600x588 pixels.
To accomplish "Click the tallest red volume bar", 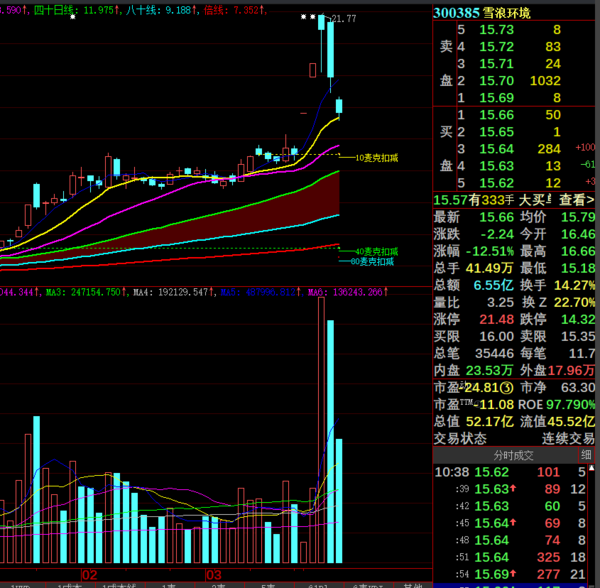I will pos(322,430).
